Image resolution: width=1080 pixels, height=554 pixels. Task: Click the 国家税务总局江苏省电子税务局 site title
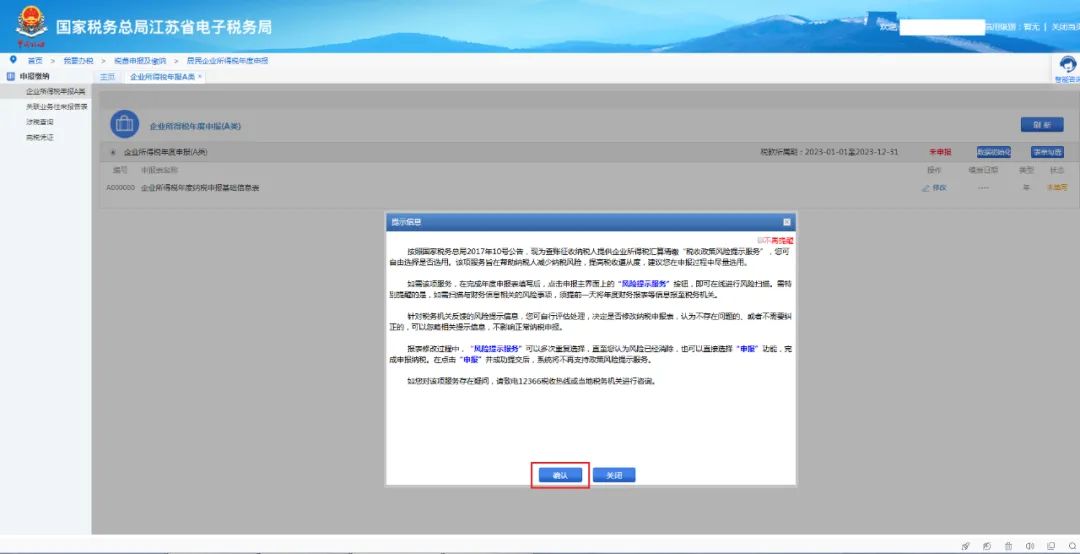(163, 27)
